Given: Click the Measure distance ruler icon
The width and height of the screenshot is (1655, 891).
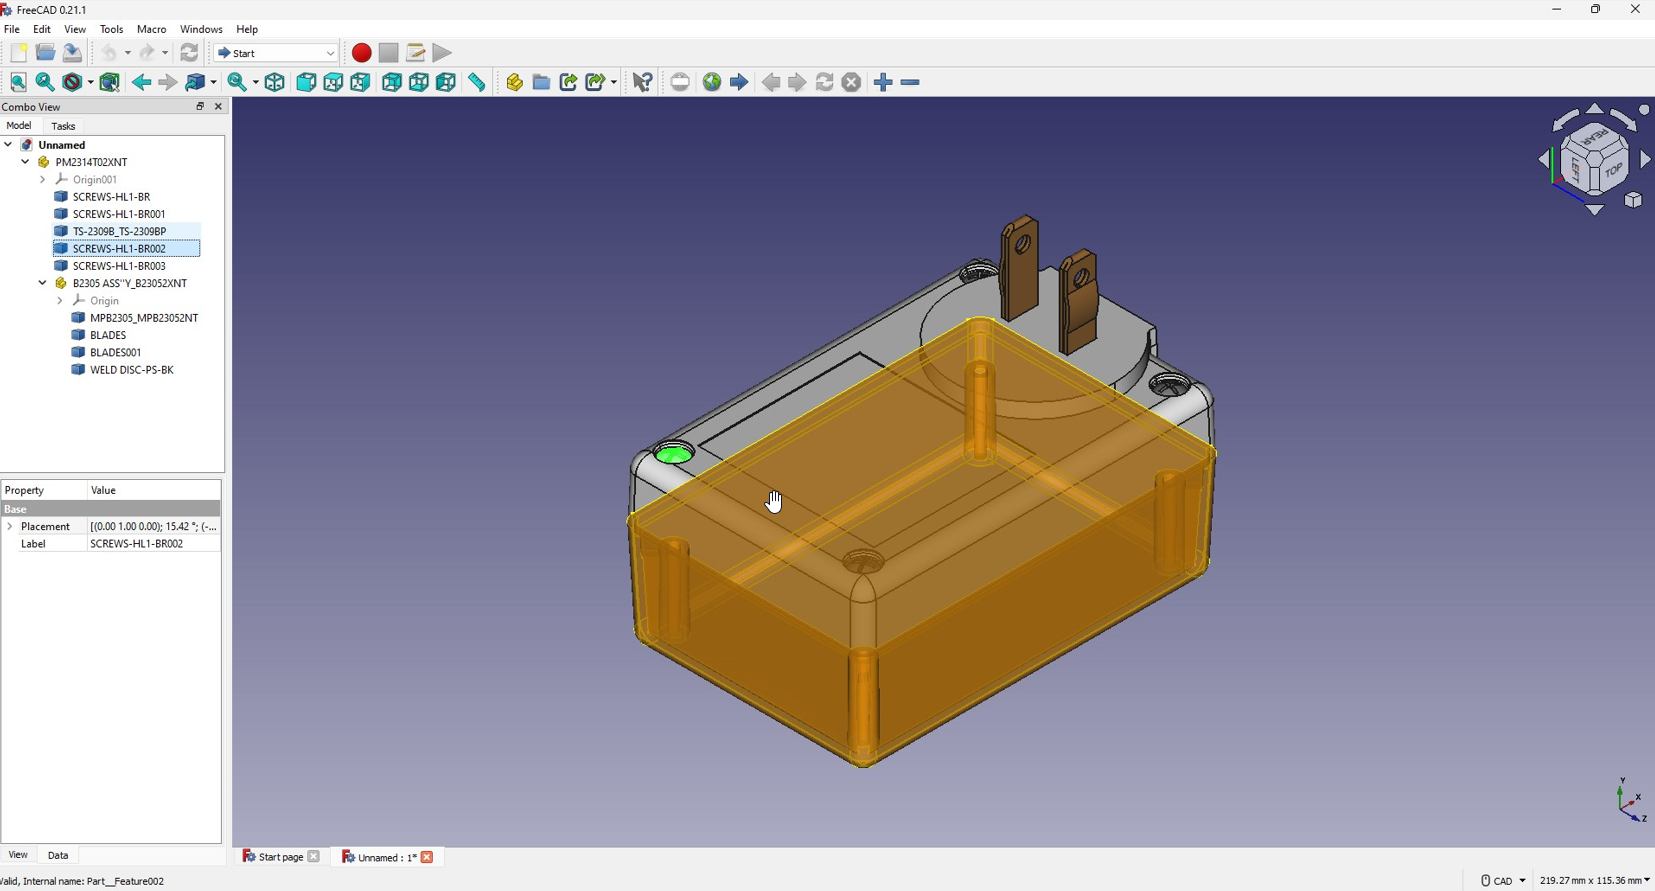Looking at the screenshot, I should tap(477, 83).
